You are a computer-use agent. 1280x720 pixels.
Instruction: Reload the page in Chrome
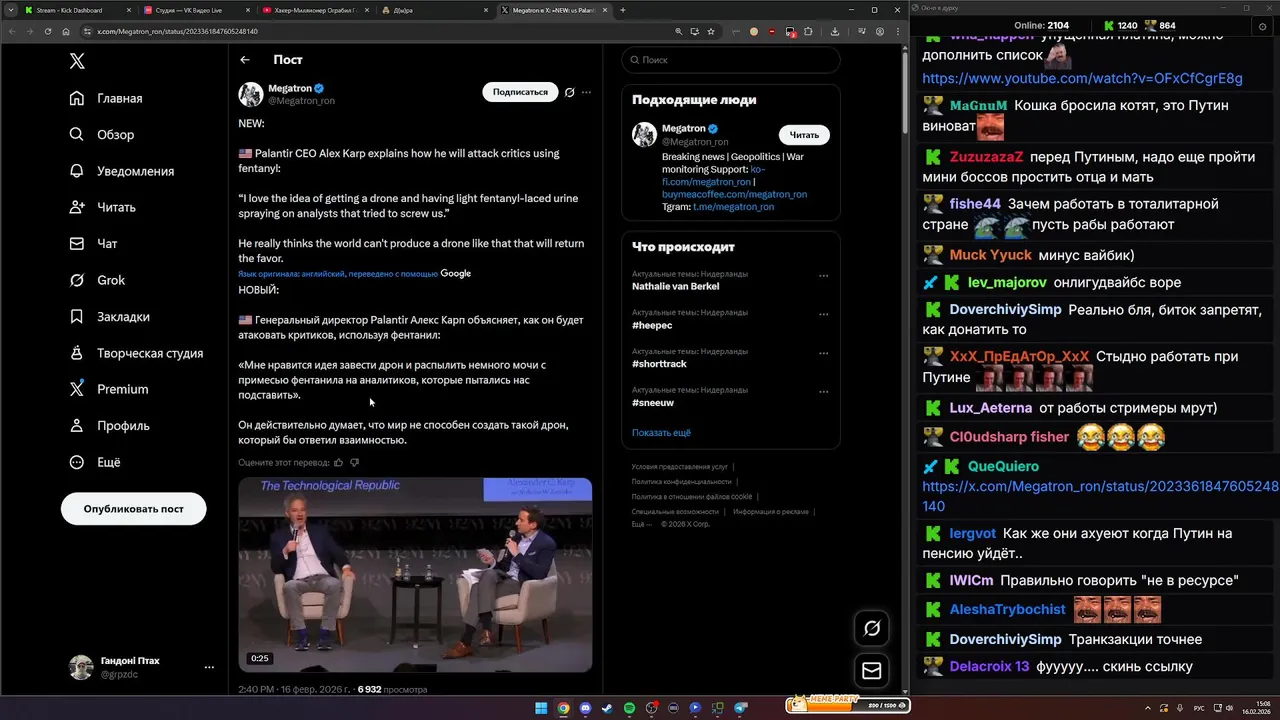48,31
